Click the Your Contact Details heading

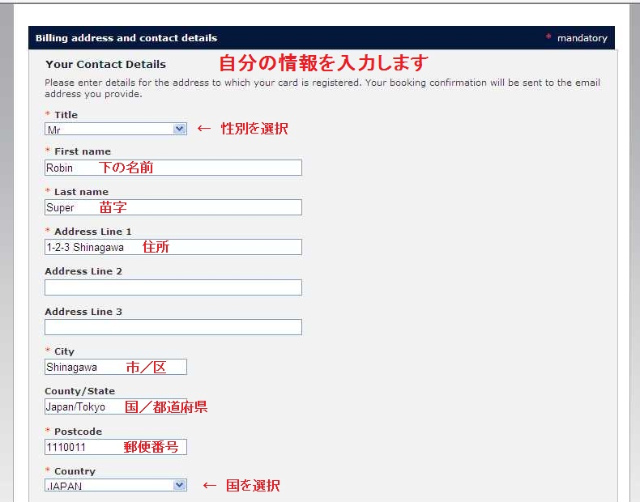pos(105,64)
